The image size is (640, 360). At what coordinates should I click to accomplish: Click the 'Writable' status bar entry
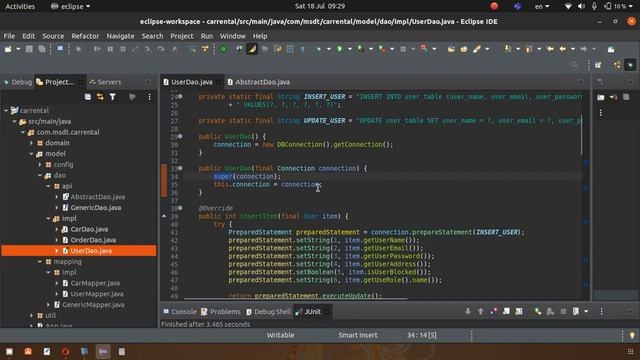(x=280, y=335)
